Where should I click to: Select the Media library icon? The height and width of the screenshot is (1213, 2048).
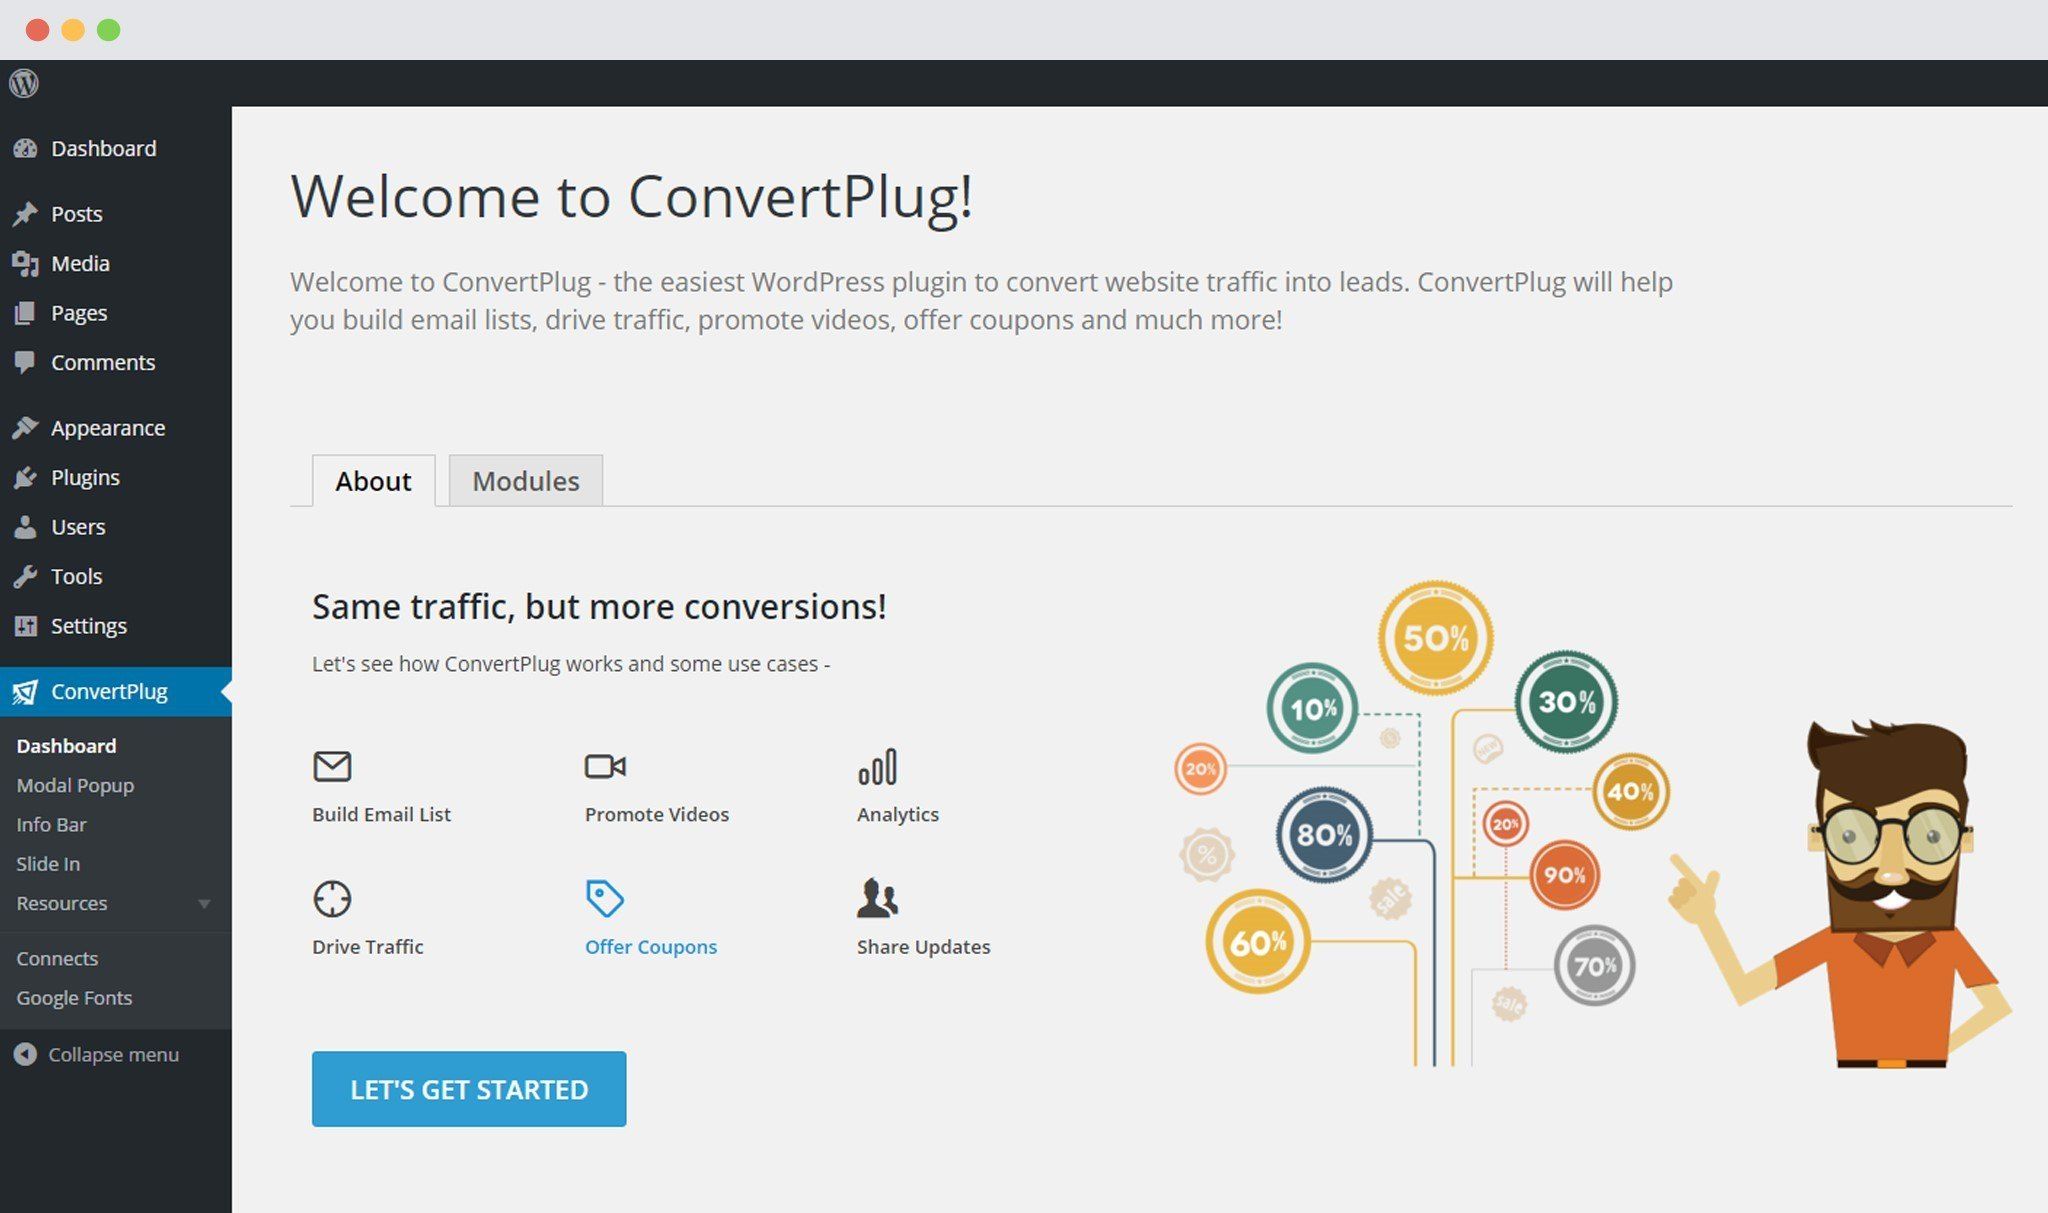pos(26,263)
